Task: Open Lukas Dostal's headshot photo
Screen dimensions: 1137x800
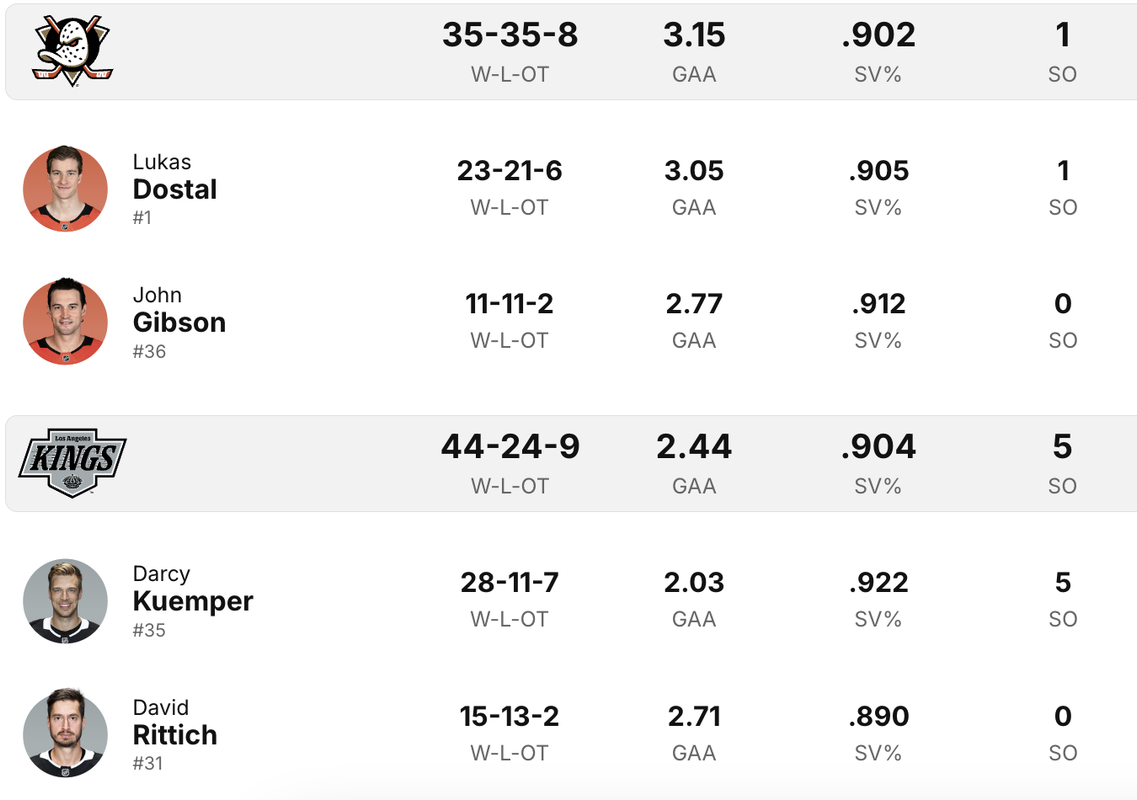Action: click(x=65, y=189)
